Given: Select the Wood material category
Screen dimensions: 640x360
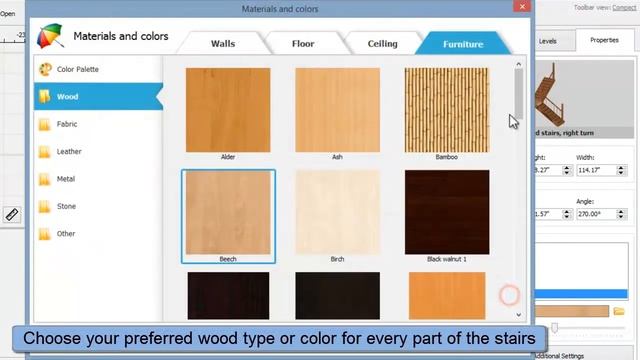Looking at the screenshot, I should [x=98, y=97].
